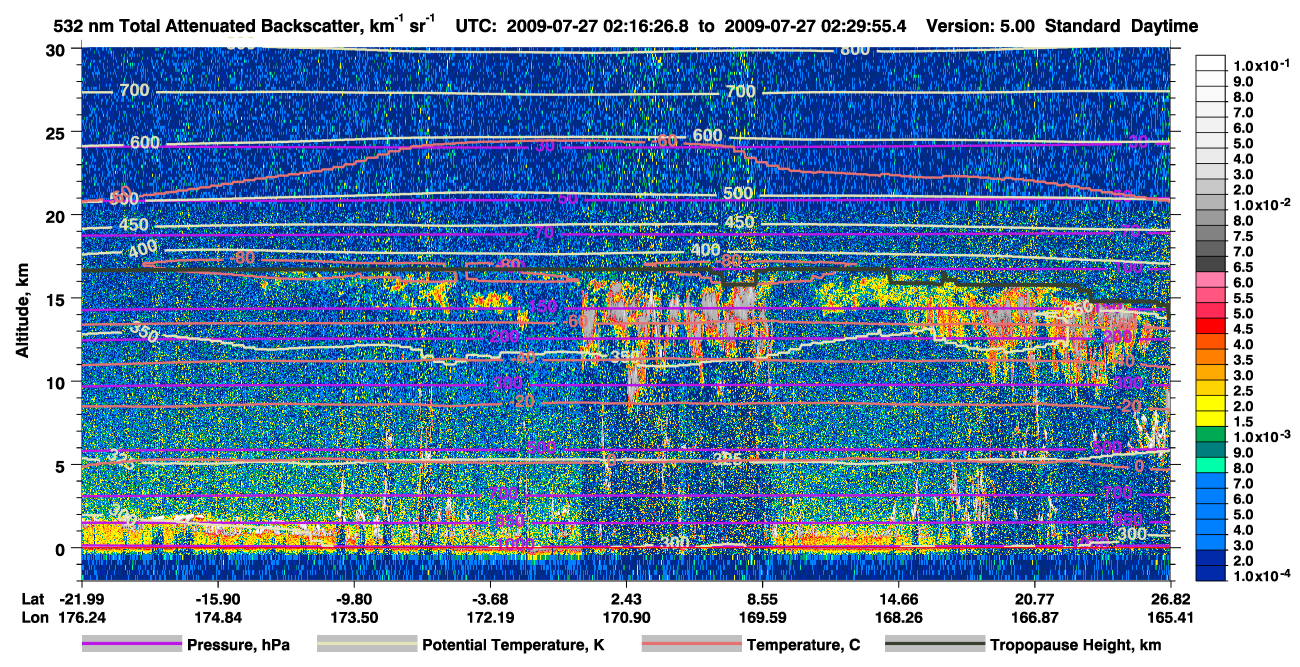Click the 'Altitude, km' vertical axis label
This screenshot has width=1300, height=667.
[x=22, y=313]
